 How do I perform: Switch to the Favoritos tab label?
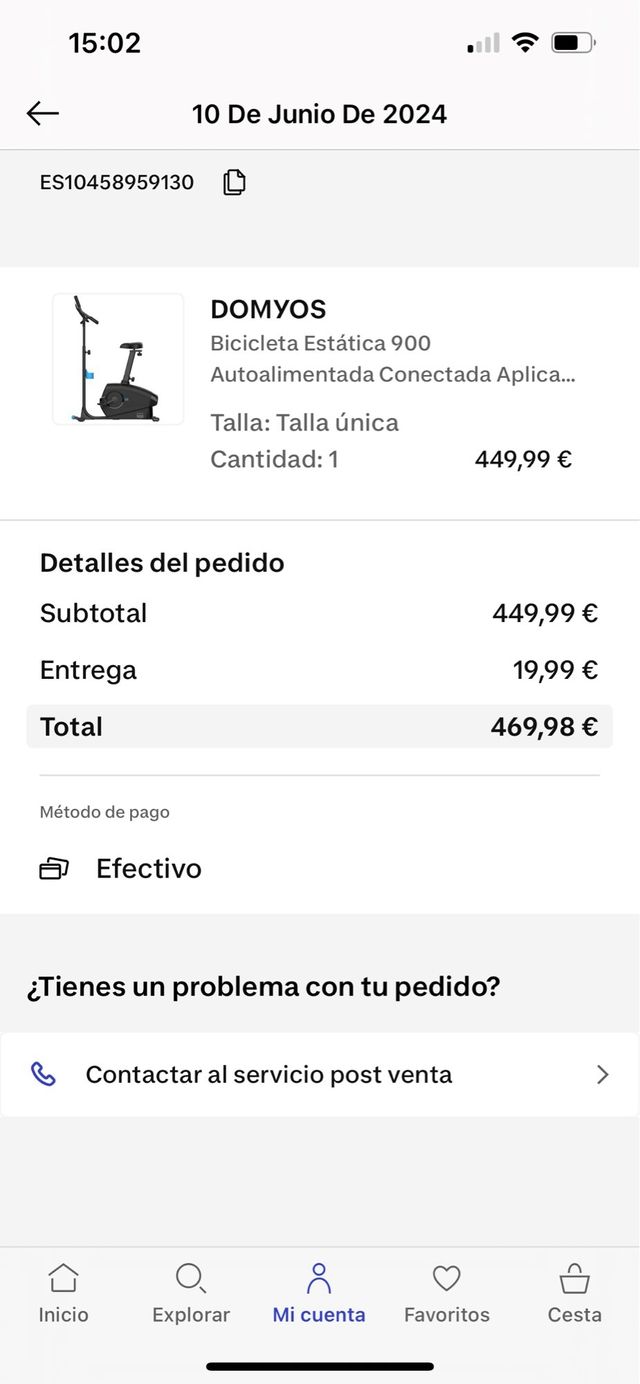tap(447, 1315)
